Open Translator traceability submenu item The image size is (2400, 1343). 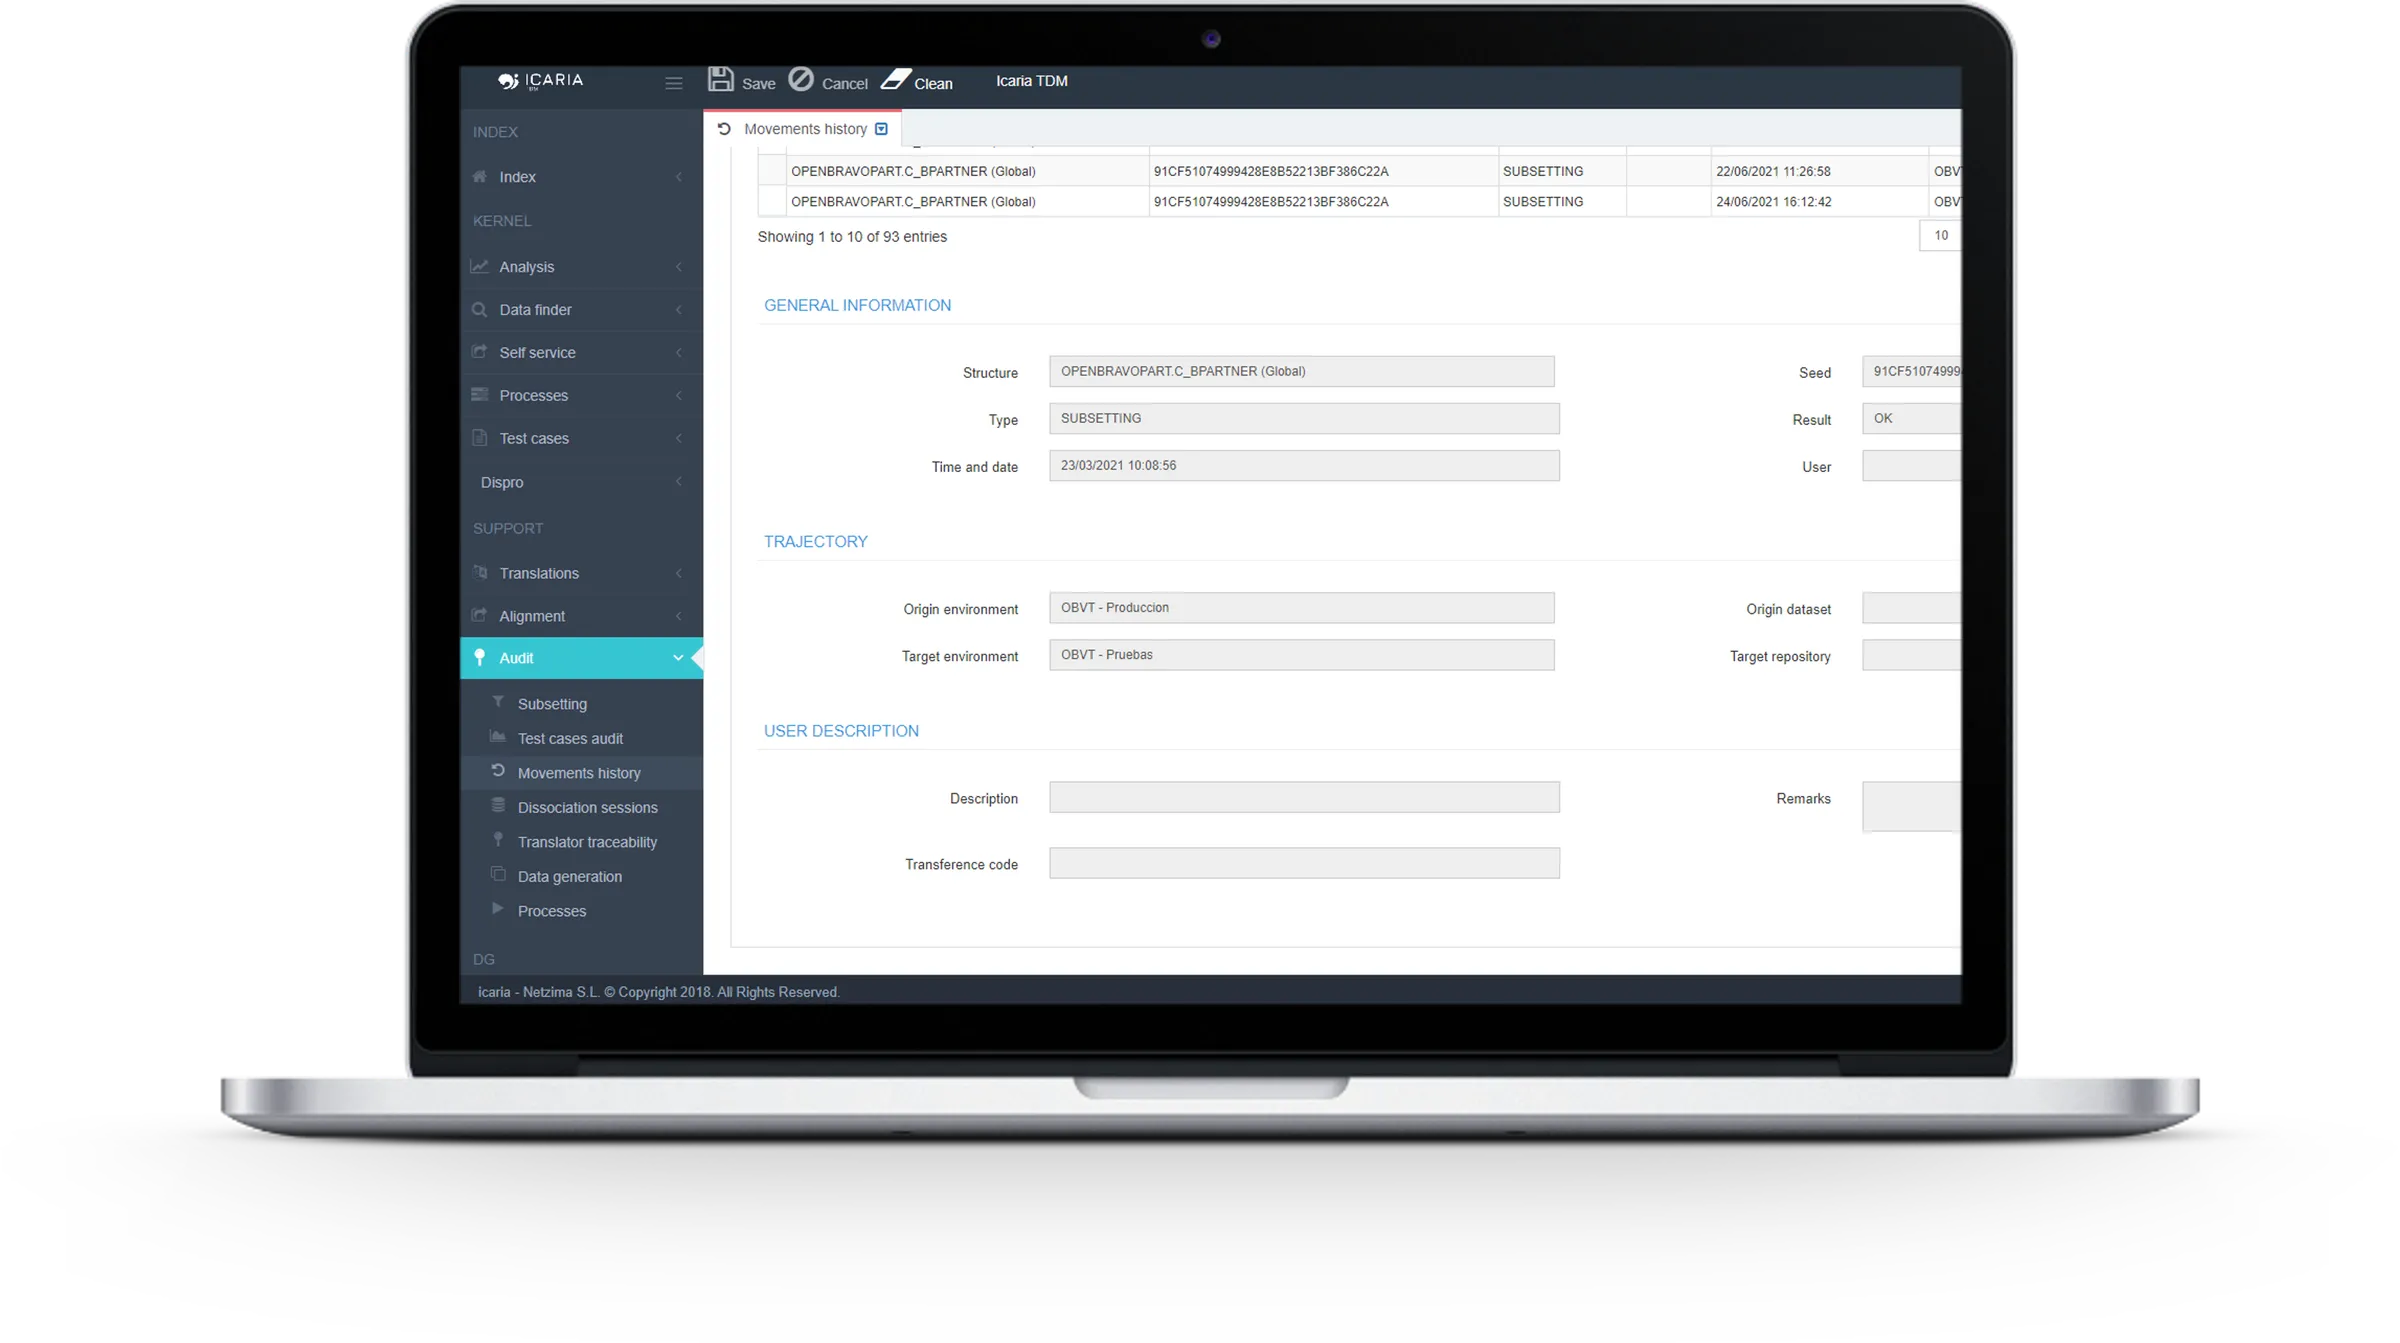pos(588,842)
